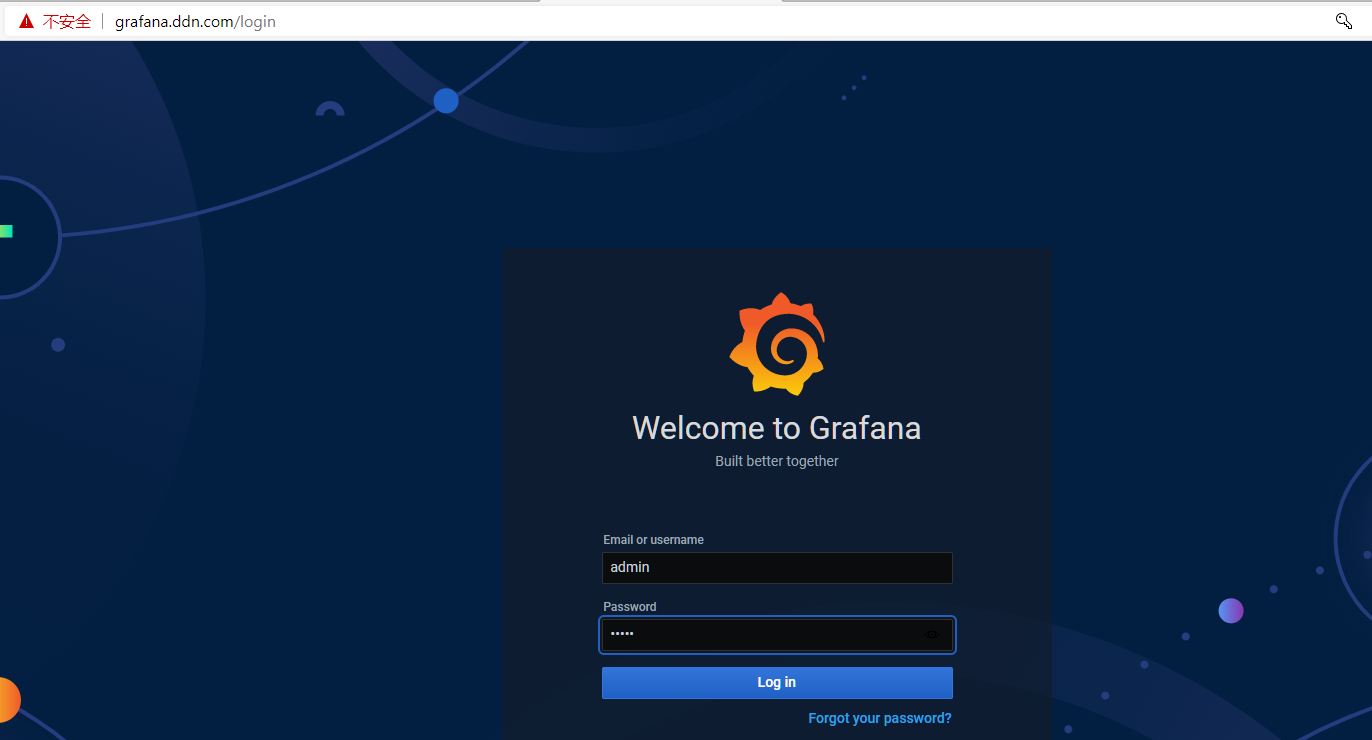This screenshot has height=740, width=1372.
Task: Select the grafana.ddn.com/login address bar URL
Action: coord(195,21)
